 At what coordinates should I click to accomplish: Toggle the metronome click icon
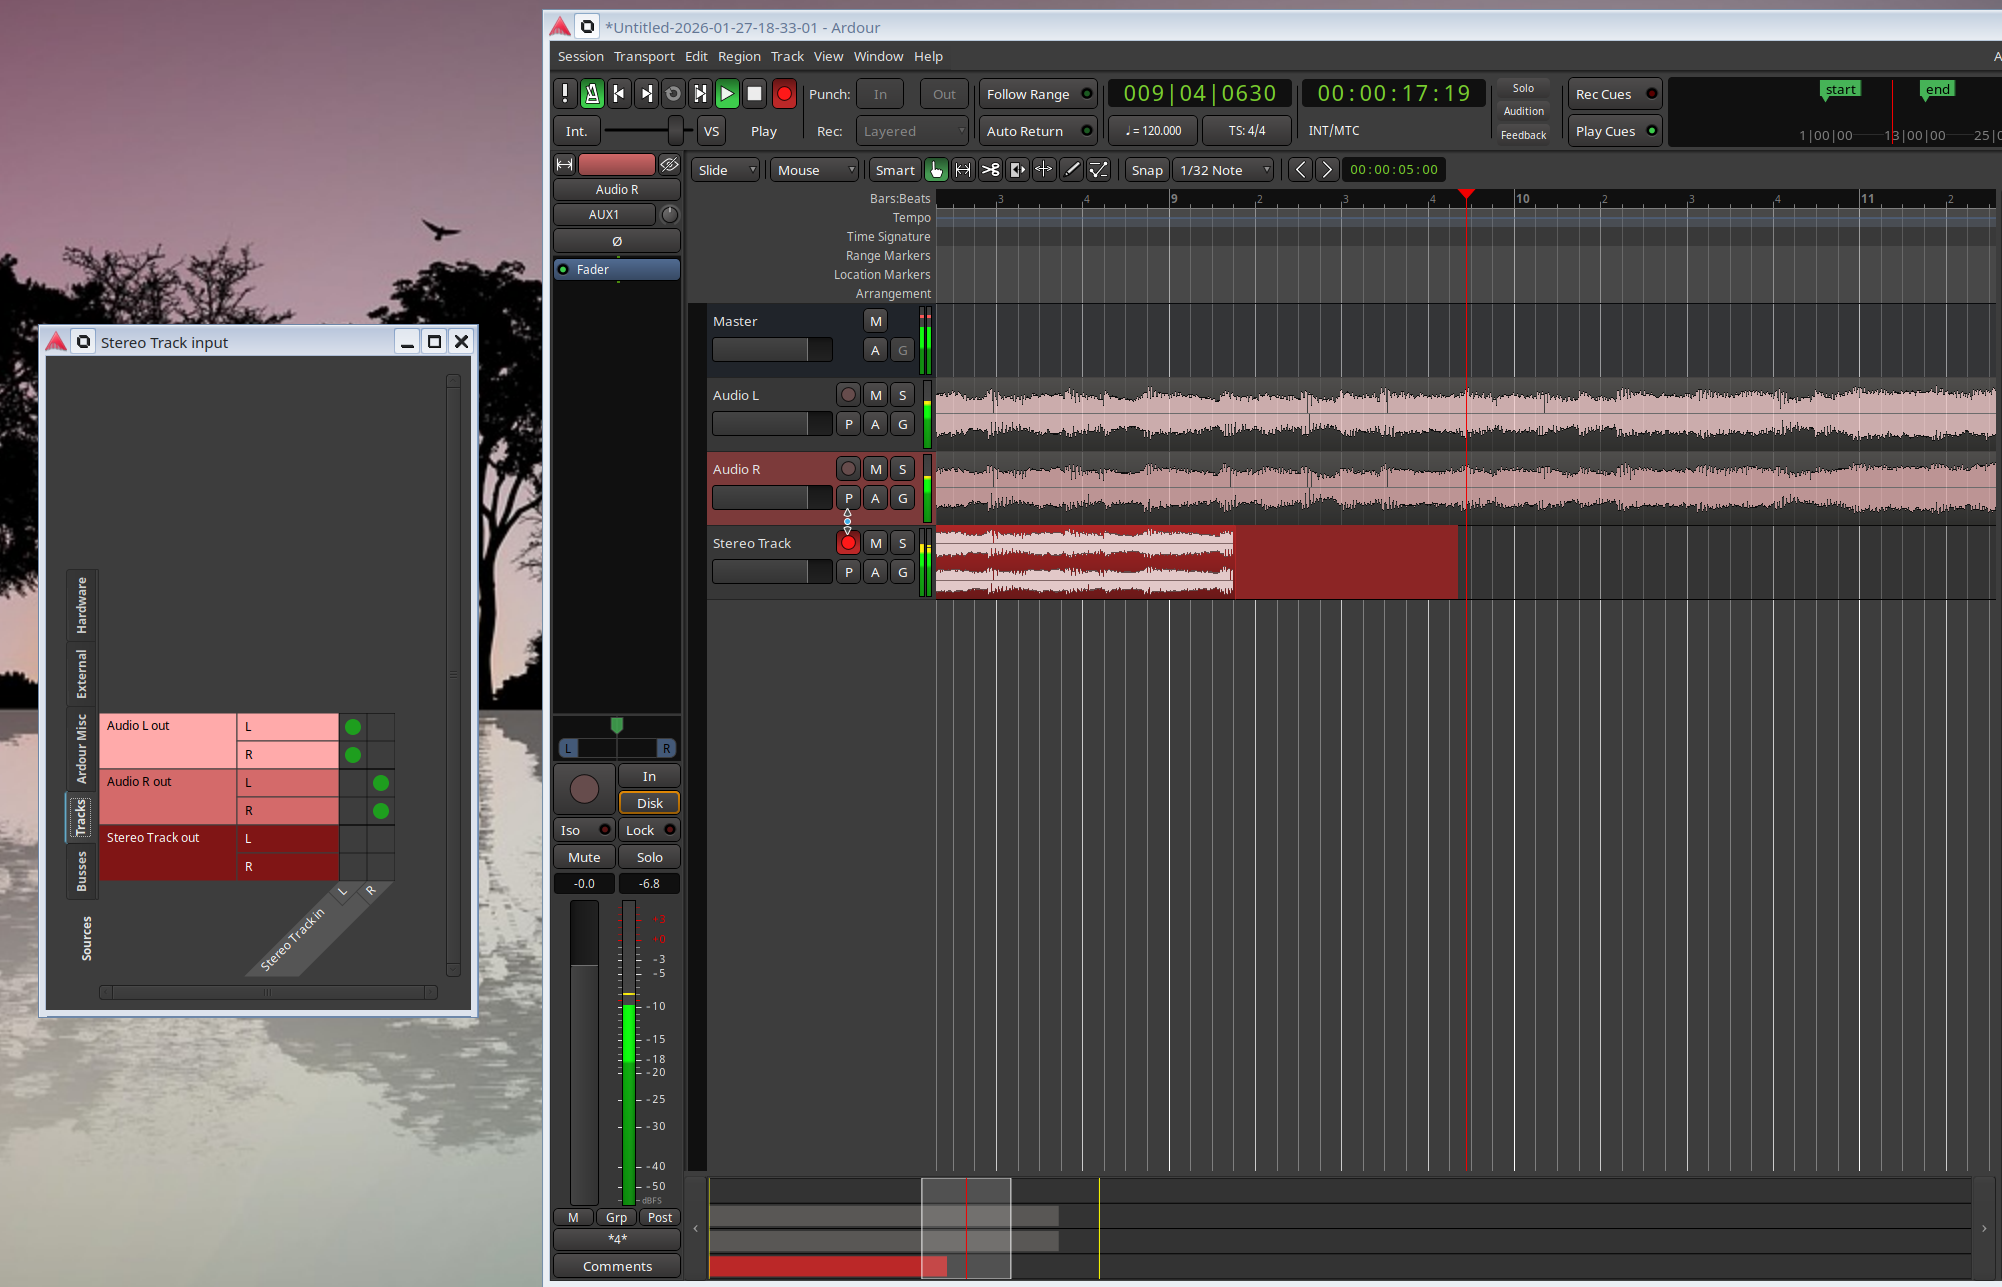pyautogui.click(x=592, y=94)
